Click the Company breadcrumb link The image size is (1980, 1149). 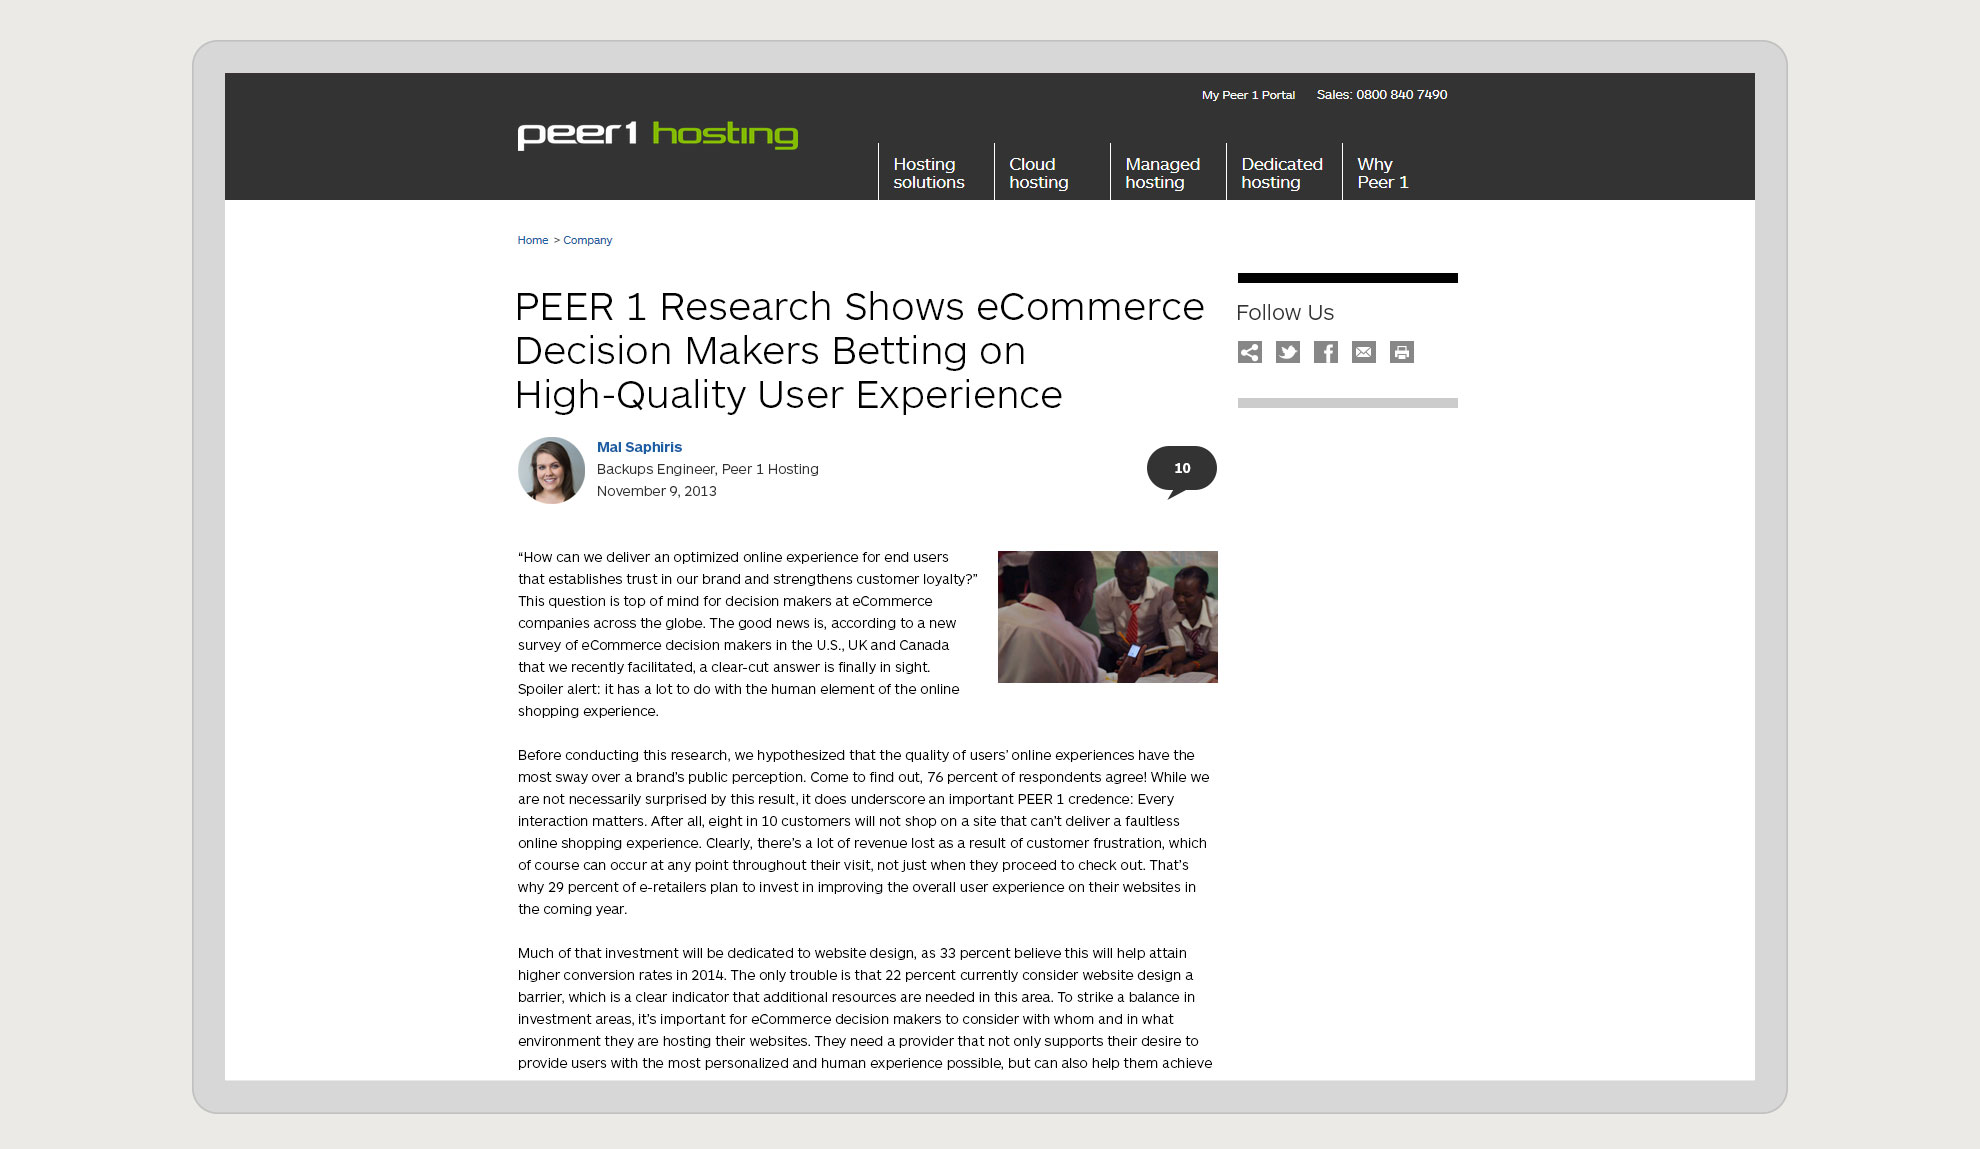(x=587, y=240)
